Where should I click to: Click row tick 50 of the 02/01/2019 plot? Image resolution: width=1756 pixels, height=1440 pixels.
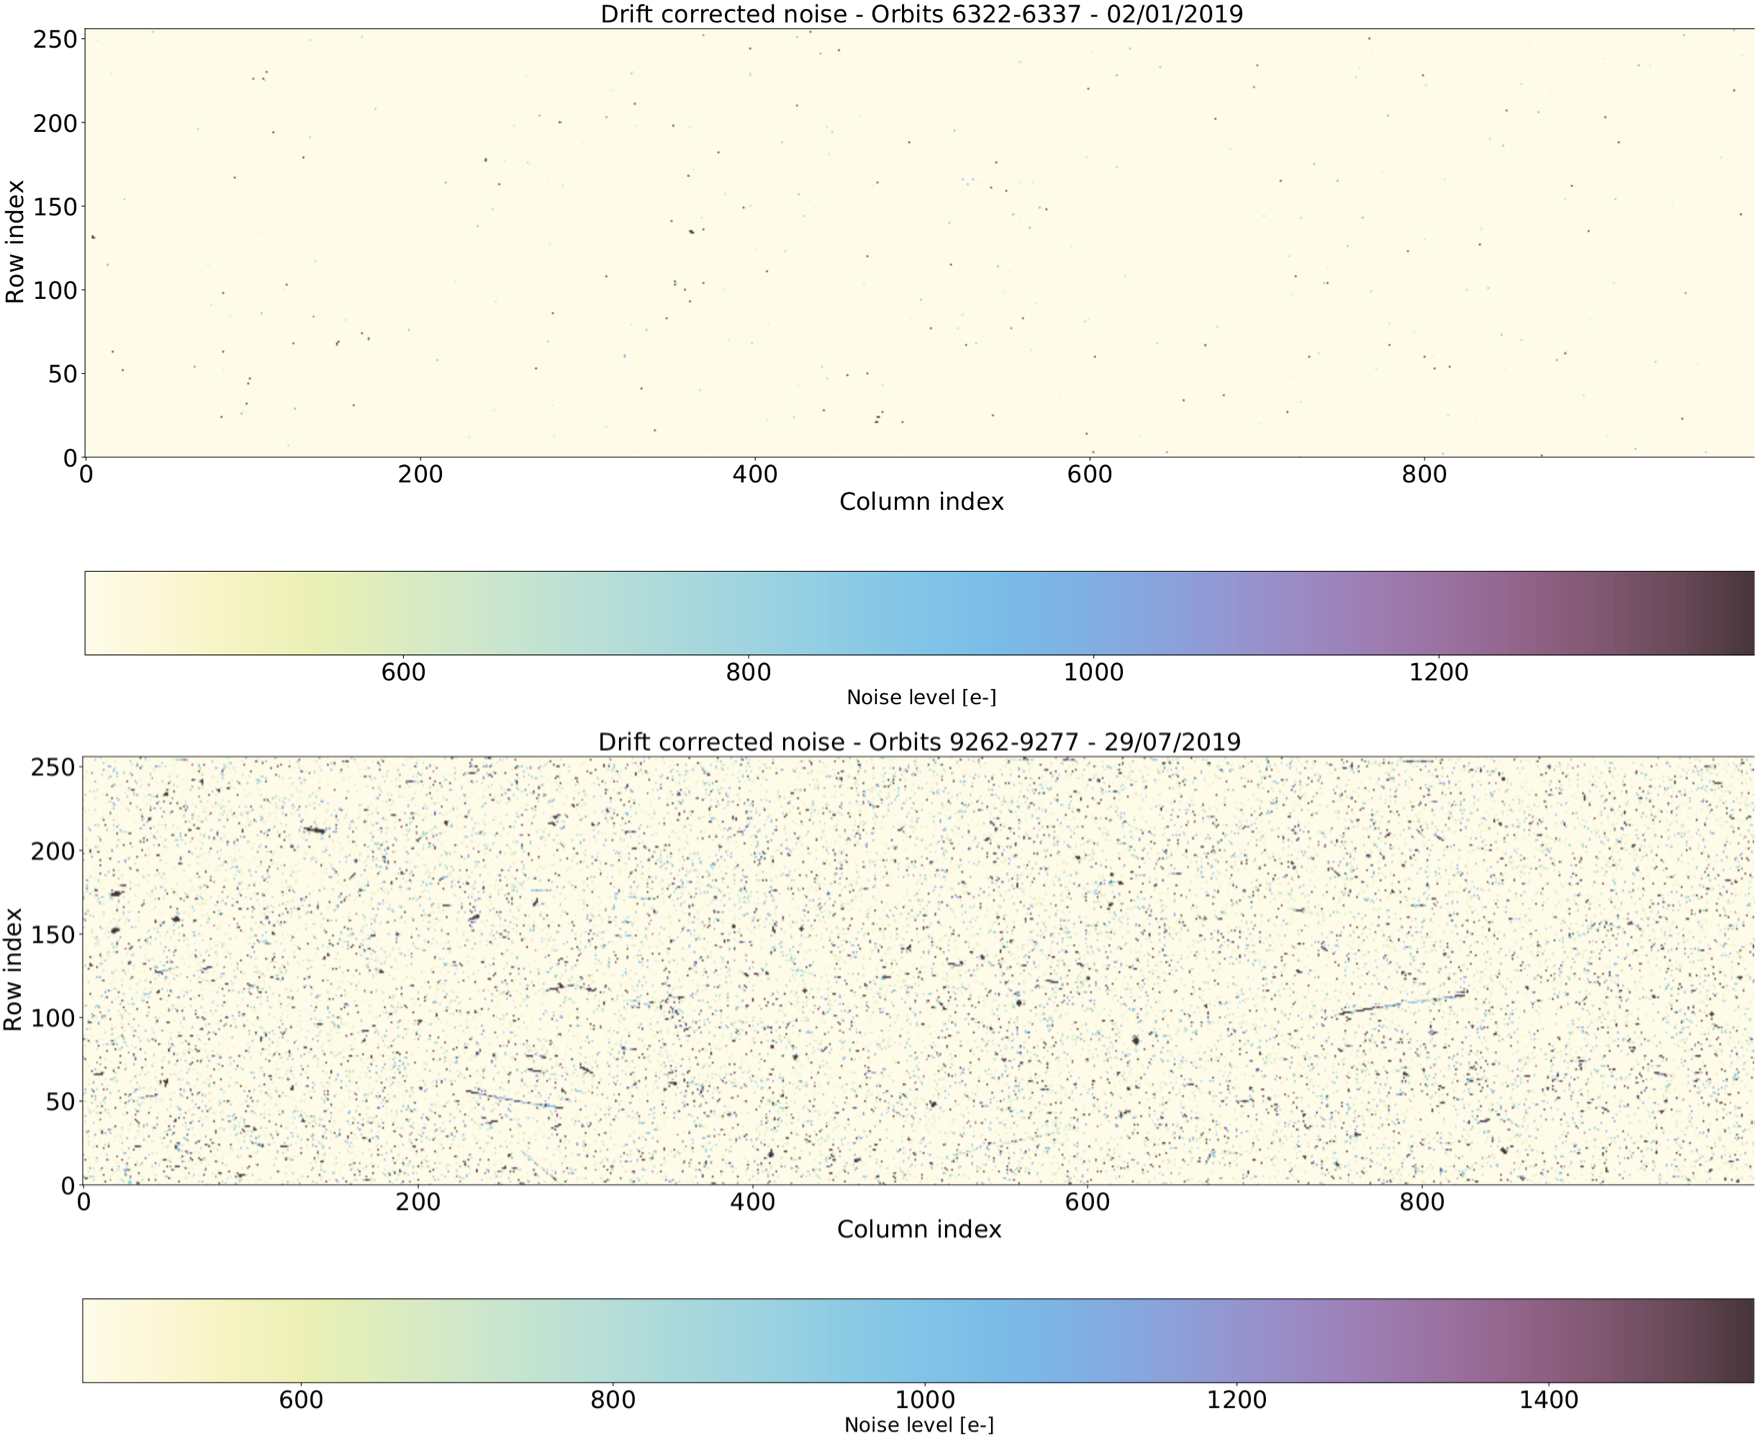63,375
